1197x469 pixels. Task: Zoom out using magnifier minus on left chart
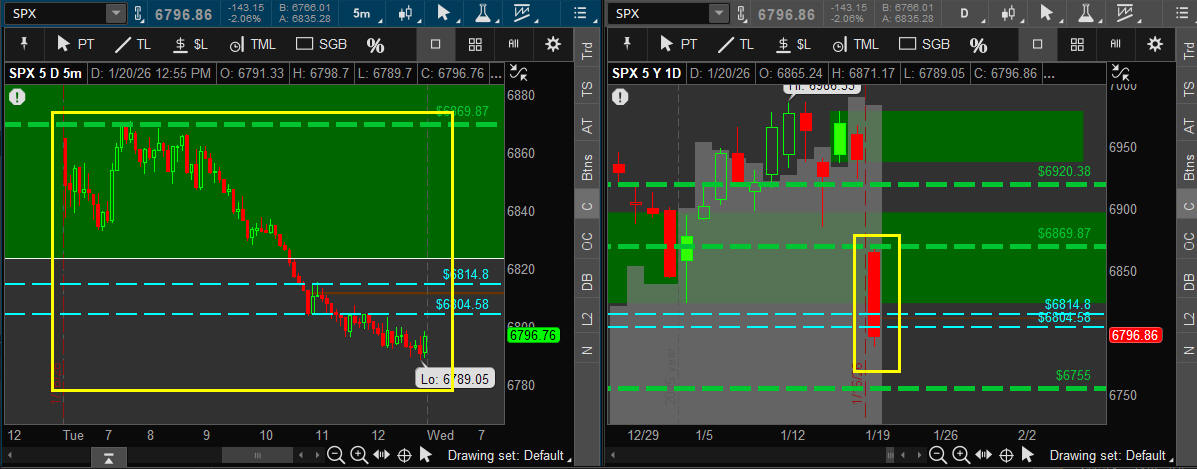[335, 455]
